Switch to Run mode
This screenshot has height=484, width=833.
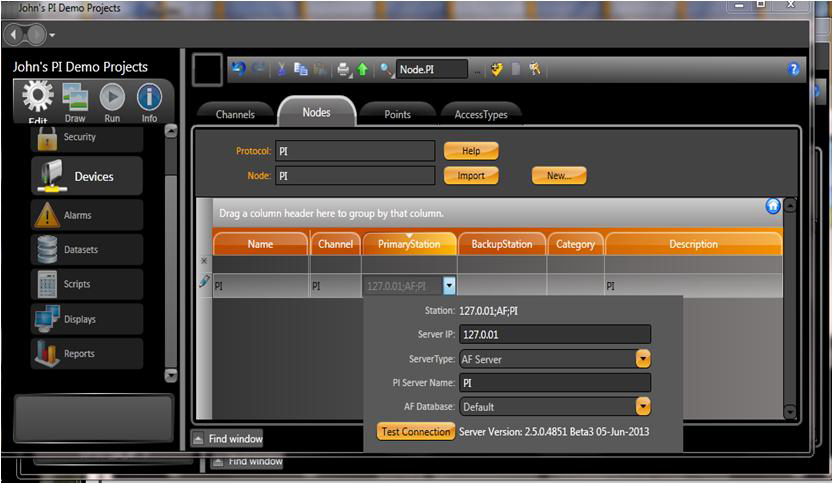(x=112, y=102)
